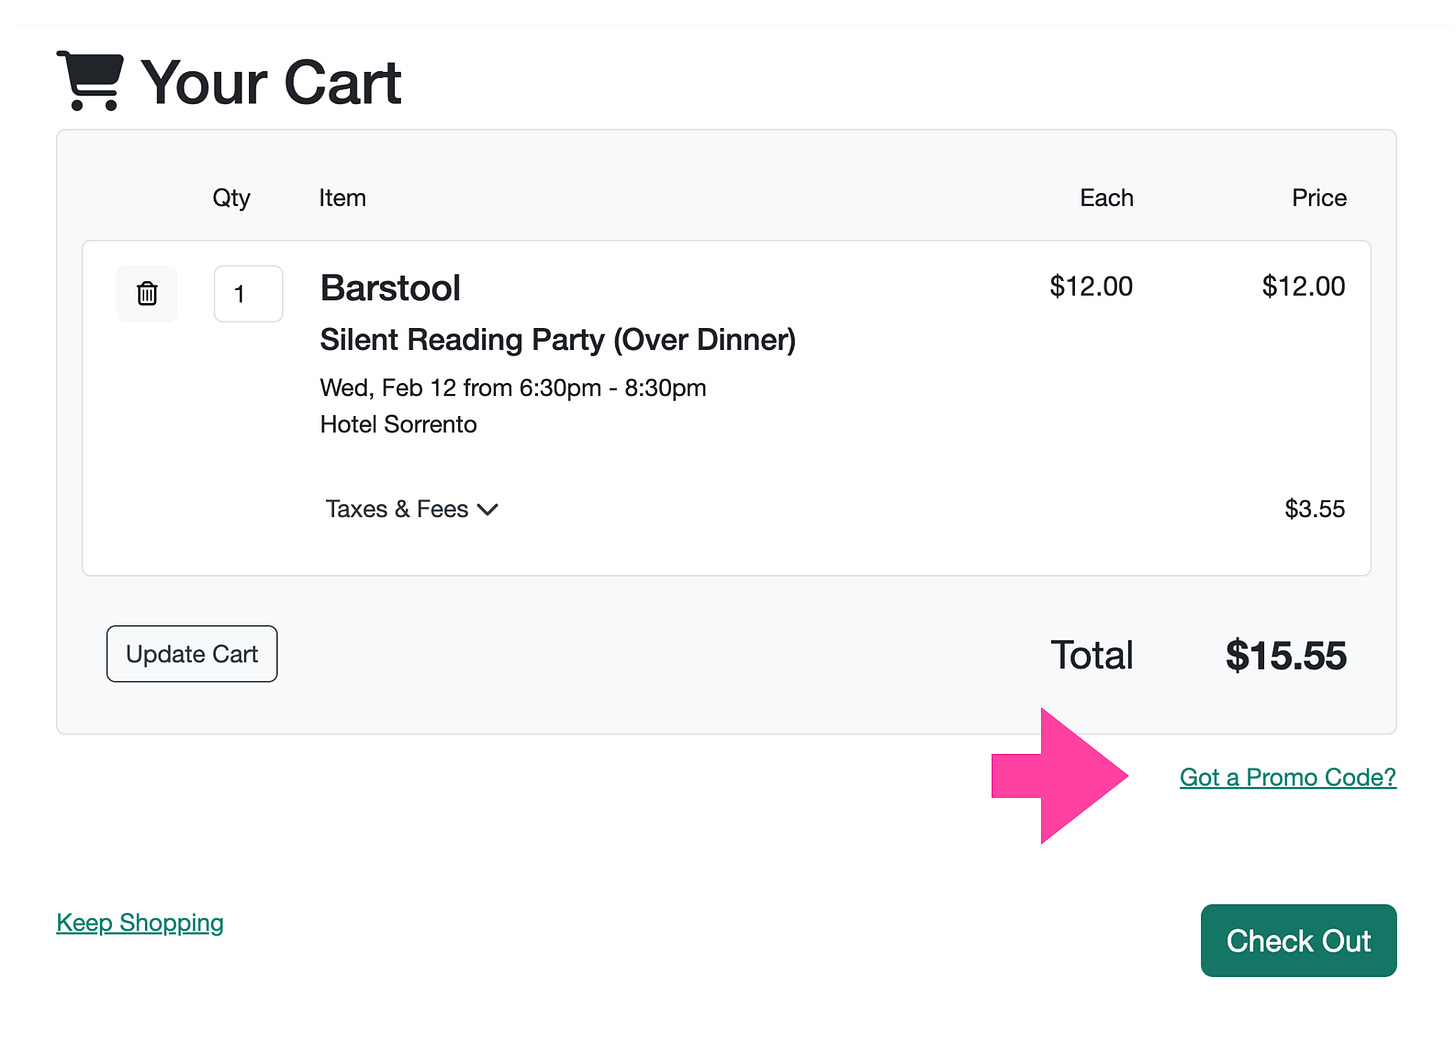Click Silent Reading Party event name
1456x1056 pixels.
pyautogui.click(x=558, y=340)
